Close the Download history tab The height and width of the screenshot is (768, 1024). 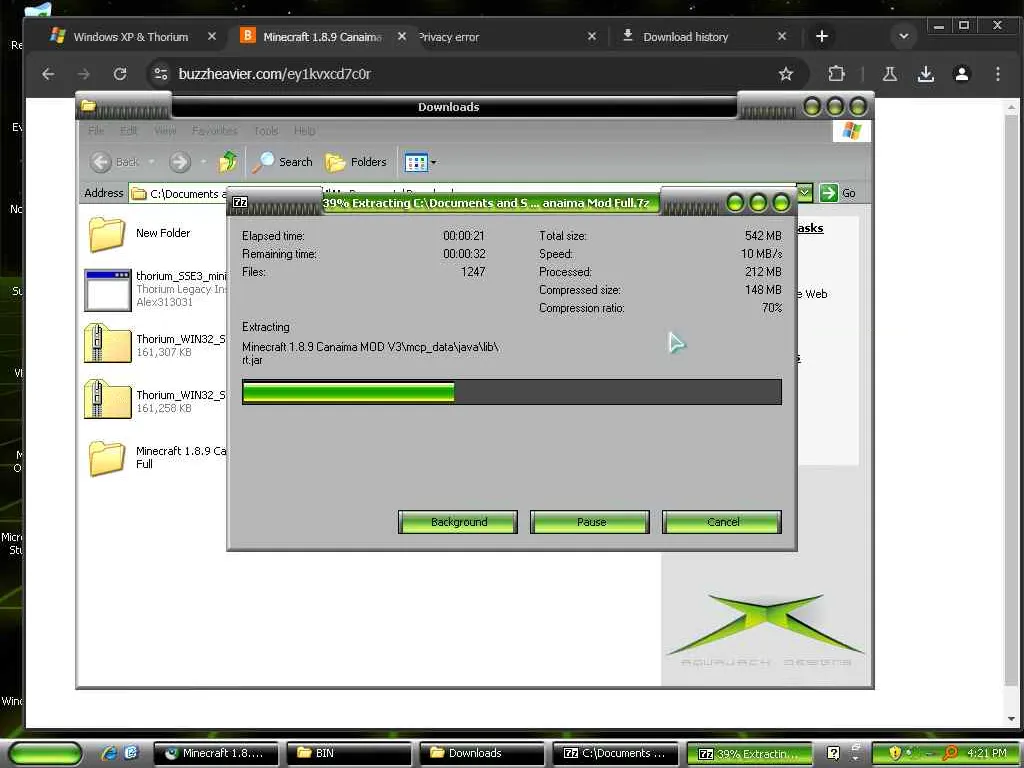coord(782,37)
